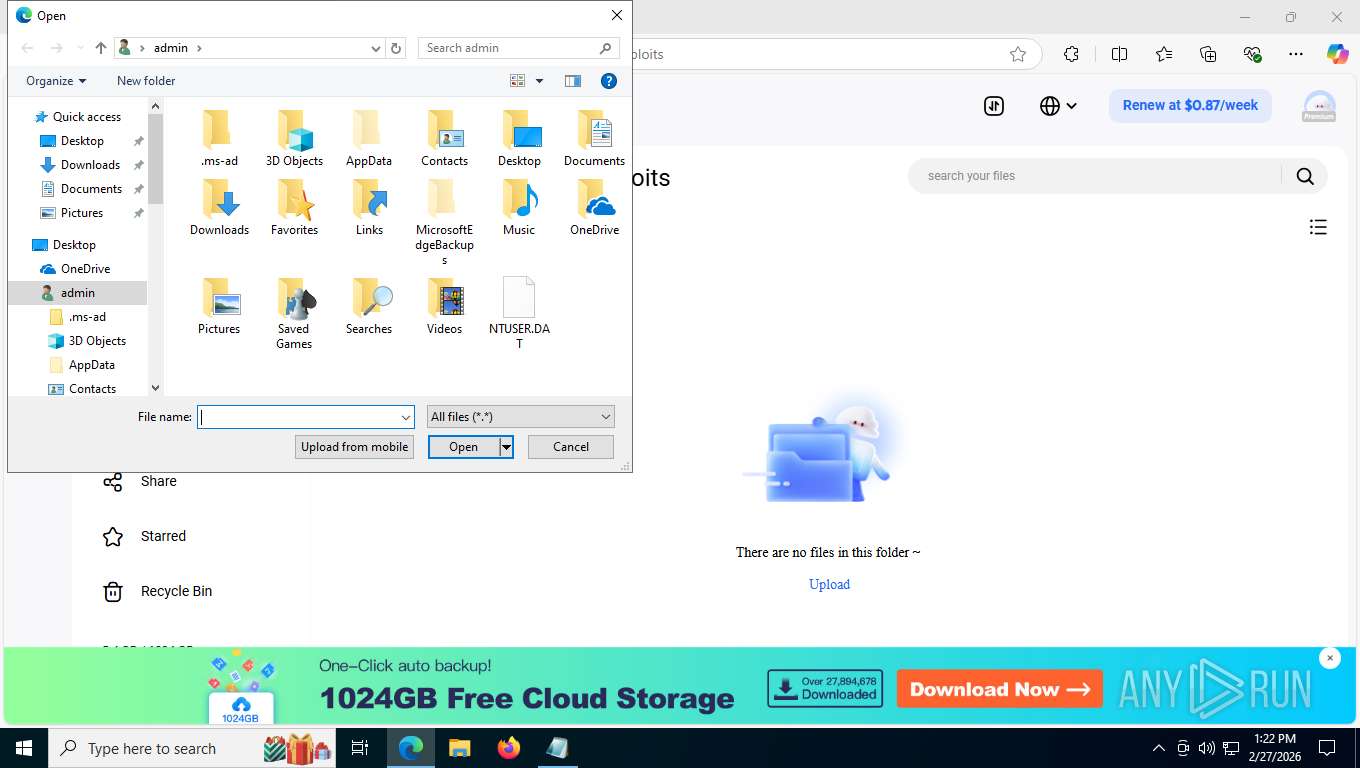Screen dimensions: 1360x768
Task: Open the Organize dropdown menu
Action: pyautogui.click(x=56, y=81)
